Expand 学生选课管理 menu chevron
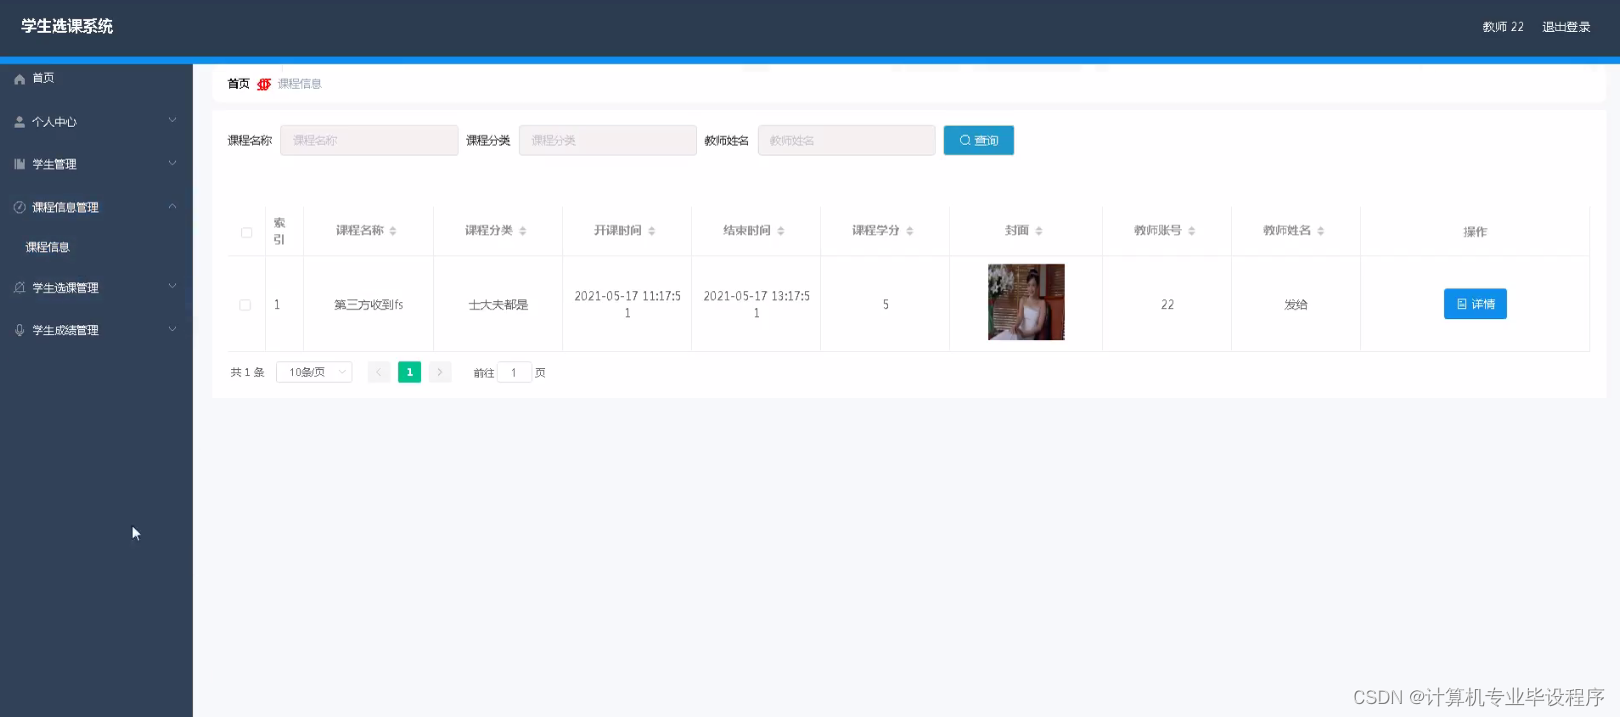 (172, 286)
